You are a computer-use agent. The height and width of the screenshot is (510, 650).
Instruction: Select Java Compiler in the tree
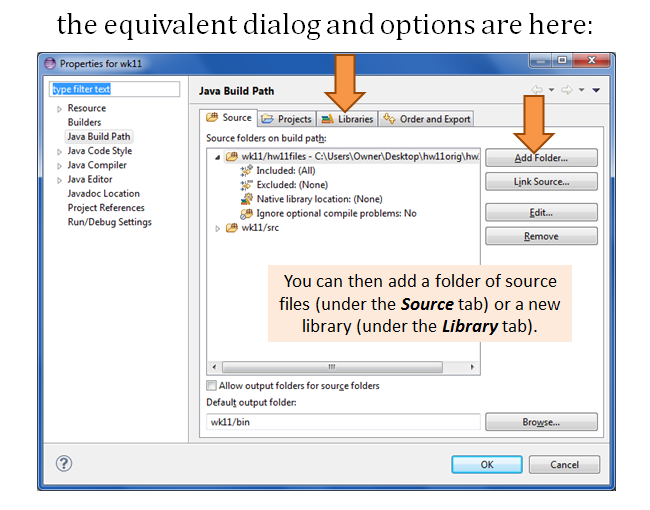tap(96, 165)
